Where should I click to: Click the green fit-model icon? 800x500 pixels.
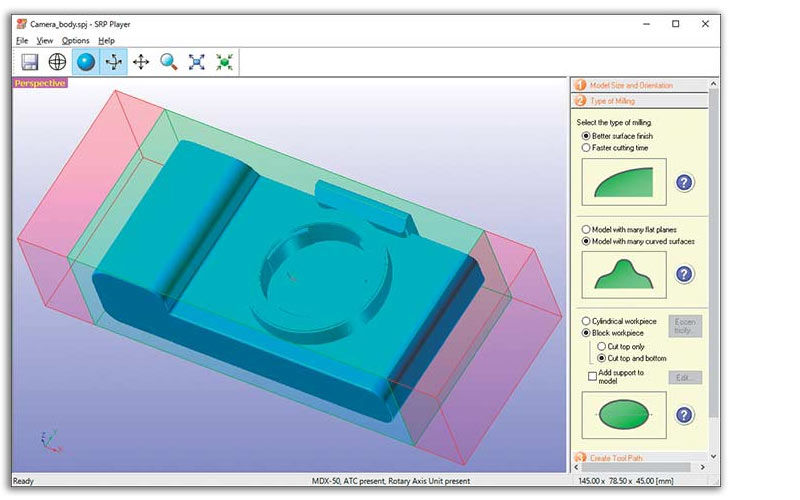point(225,62)
